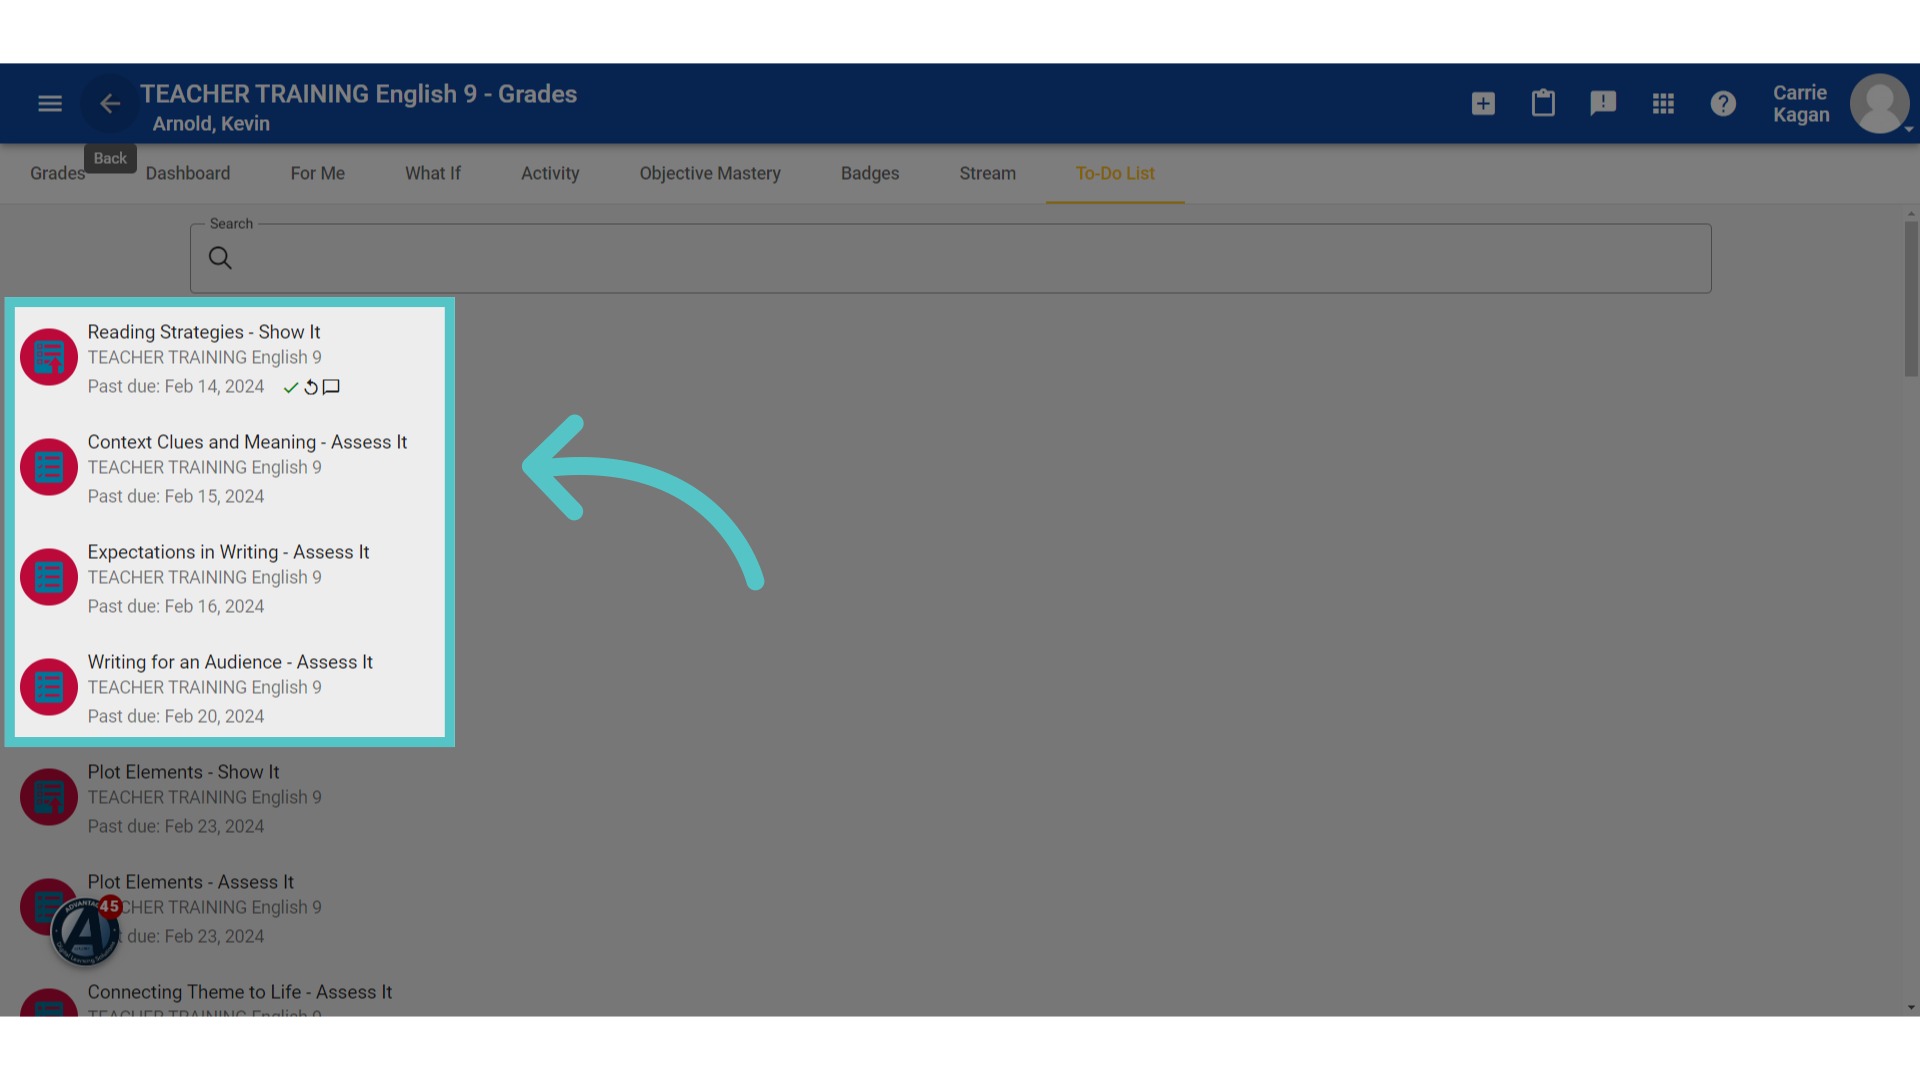This screenshot has width=1920, height=1080.
Task: Open the Badges tab
Action: (870, 173)
